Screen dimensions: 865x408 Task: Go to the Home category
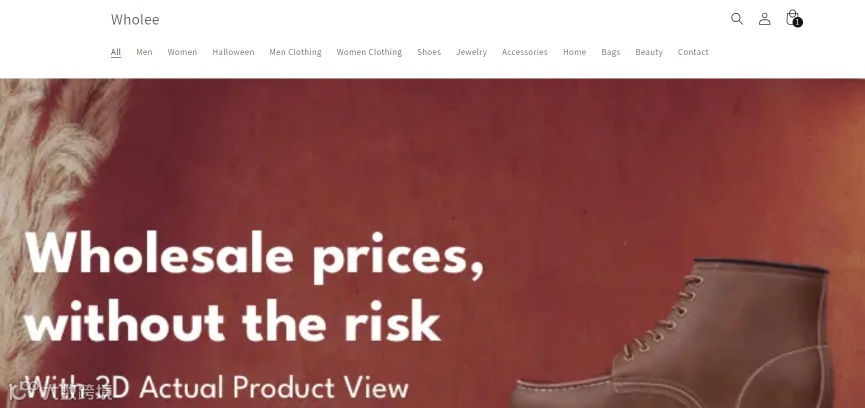(574, 52)
